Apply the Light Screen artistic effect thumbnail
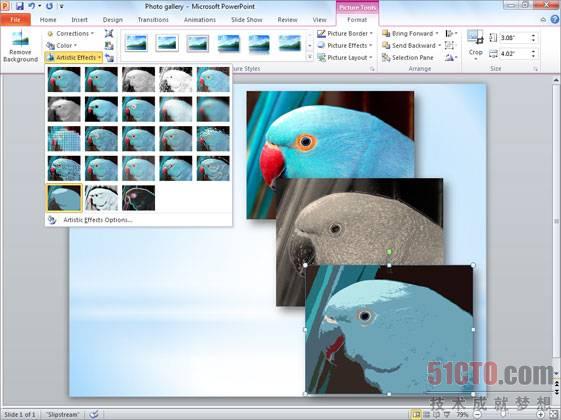The width and height of the screenshot is (561, 420). tap(64, 138)
